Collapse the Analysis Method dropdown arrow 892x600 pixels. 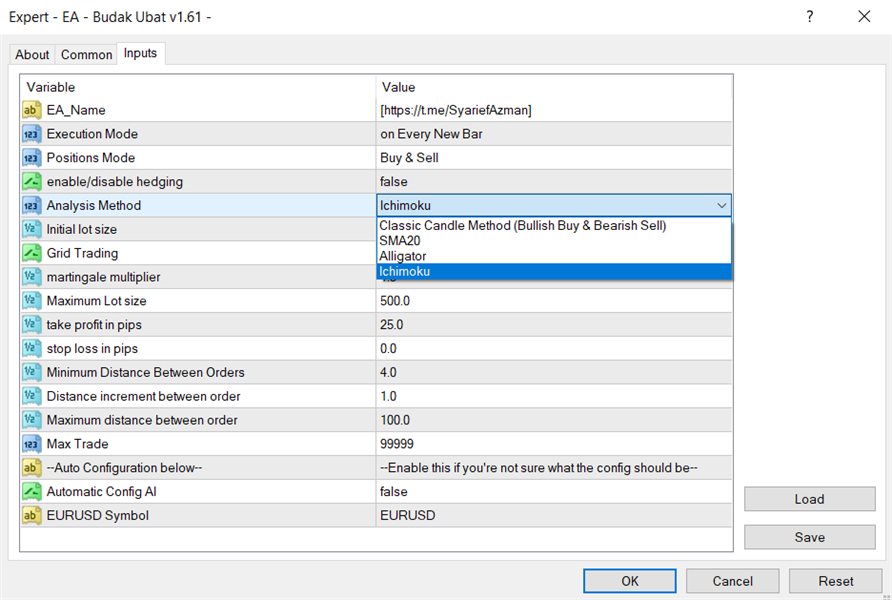[x=722, y=206]
